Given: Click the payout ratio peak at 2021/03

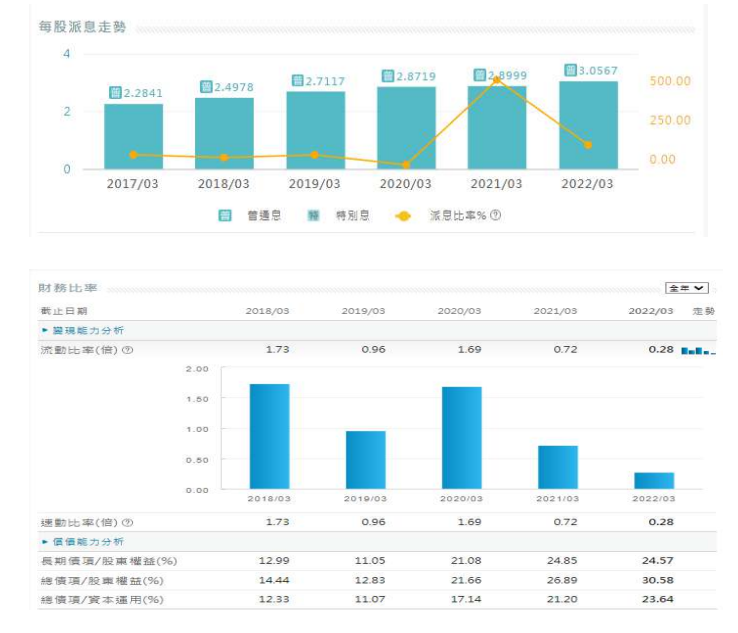Looking at the screenshot, I should click(x=497, y=80).
